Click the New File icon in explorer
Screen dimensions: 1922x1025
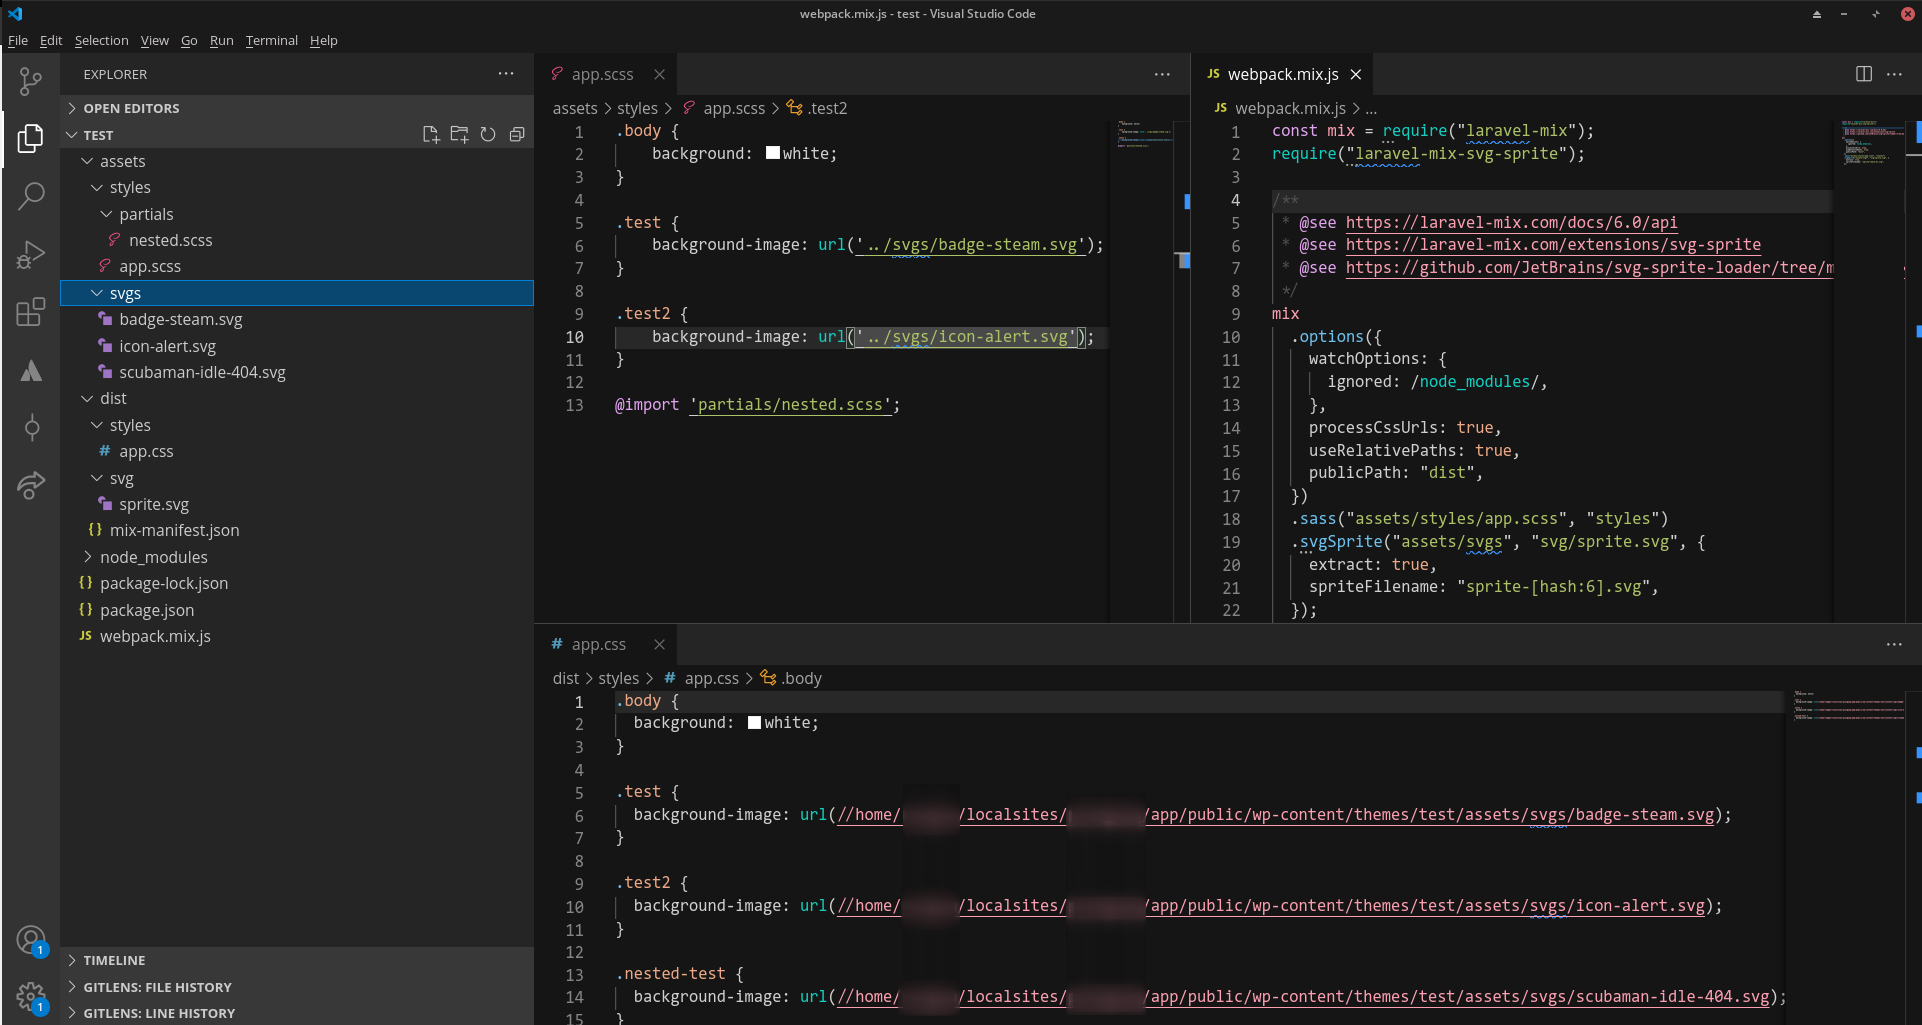430,135
